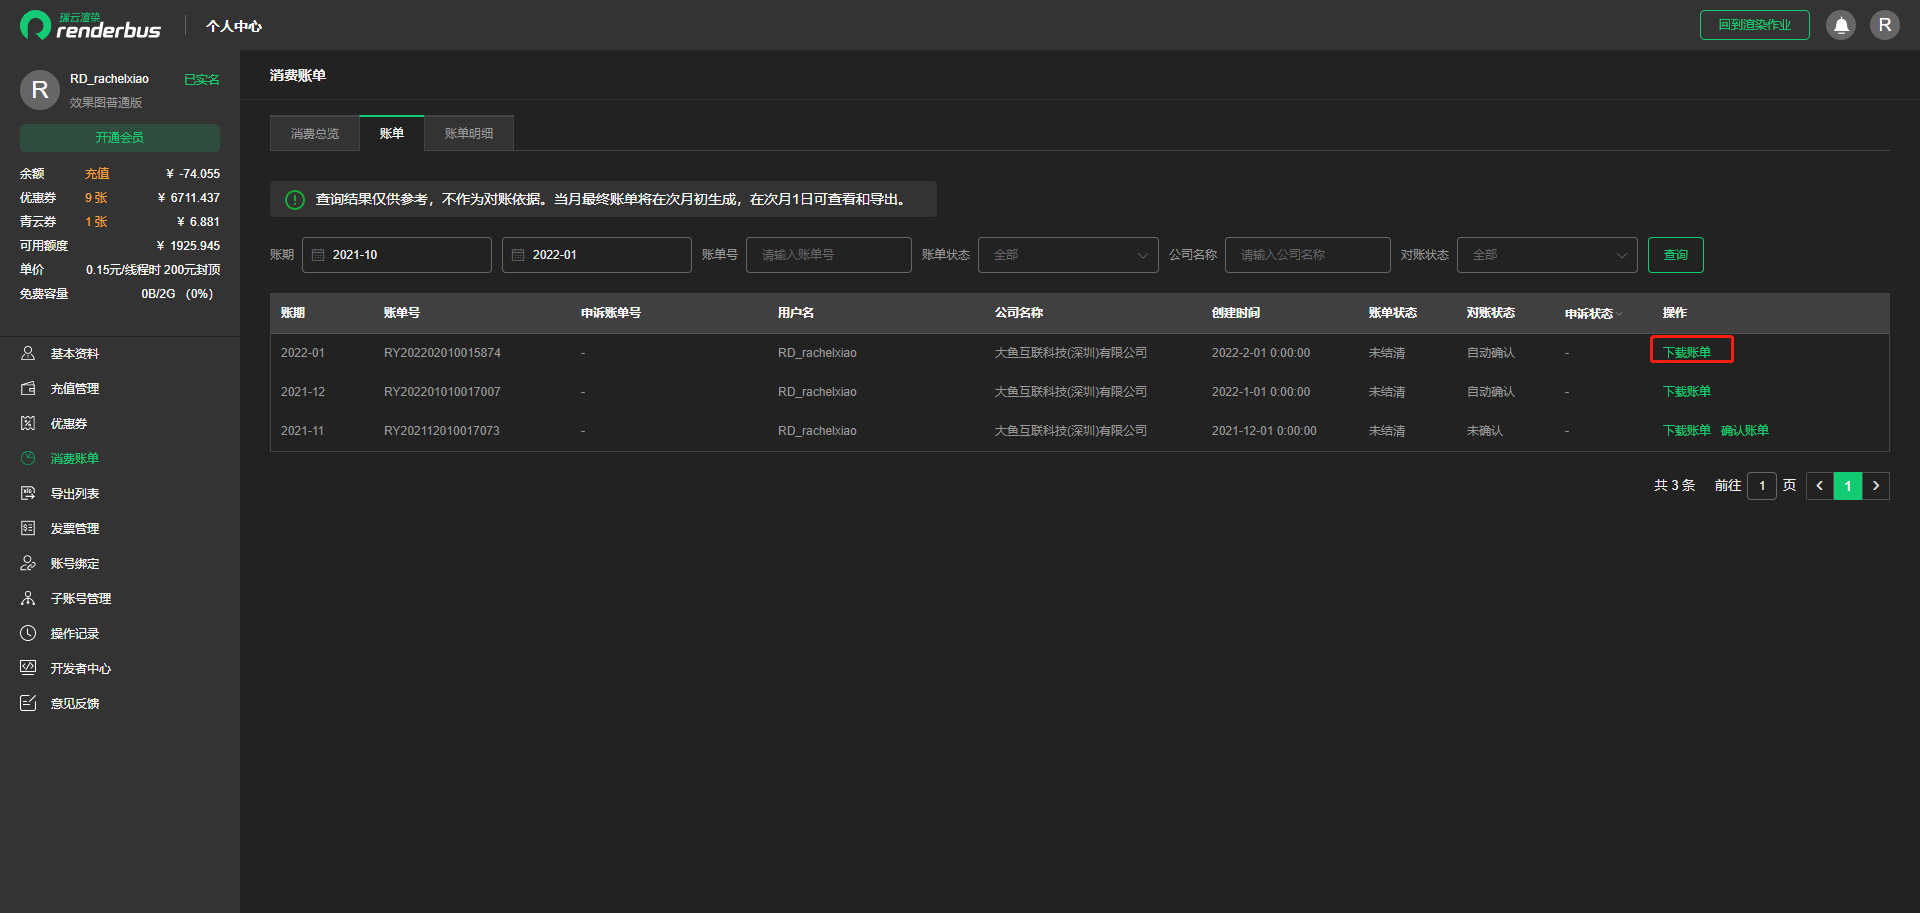Open 操作记录 clock icon
Screen dimensions: 1920x913
tap(28, 633)
